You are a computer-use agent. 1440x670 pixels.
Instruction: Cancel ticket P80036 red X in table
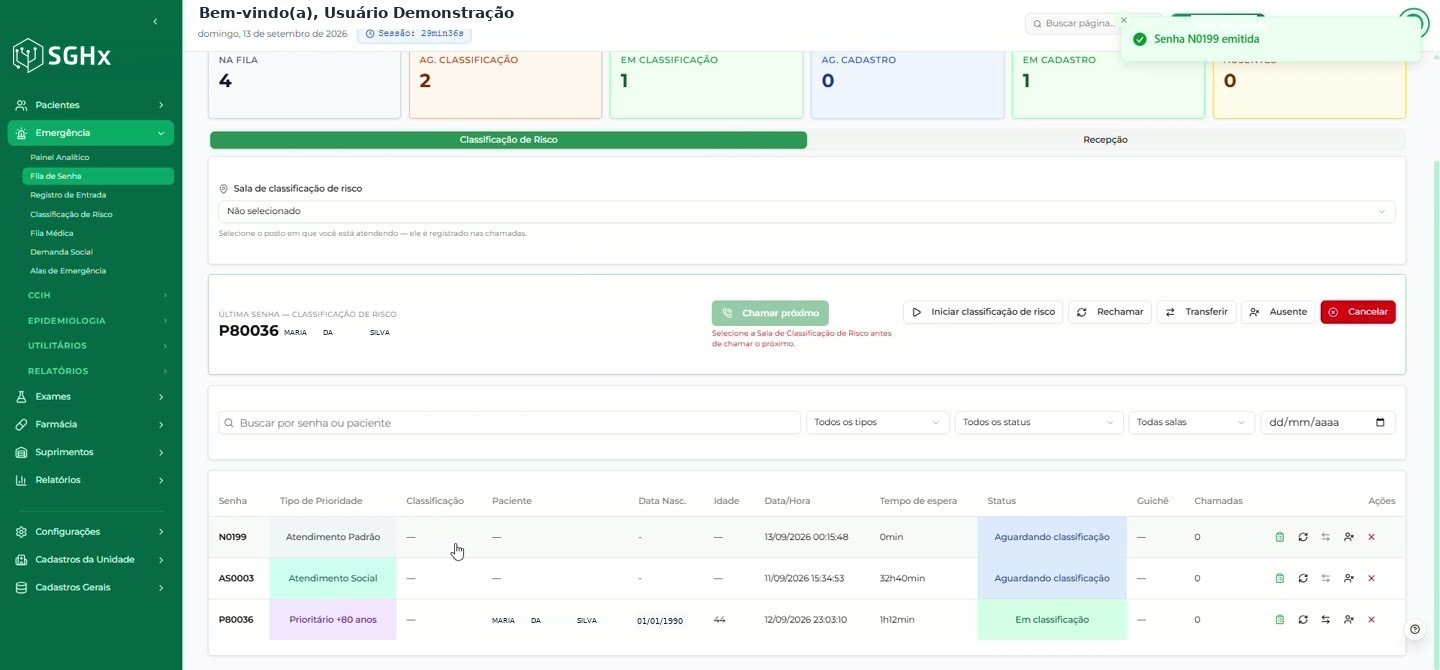[x=1371, y=620]
